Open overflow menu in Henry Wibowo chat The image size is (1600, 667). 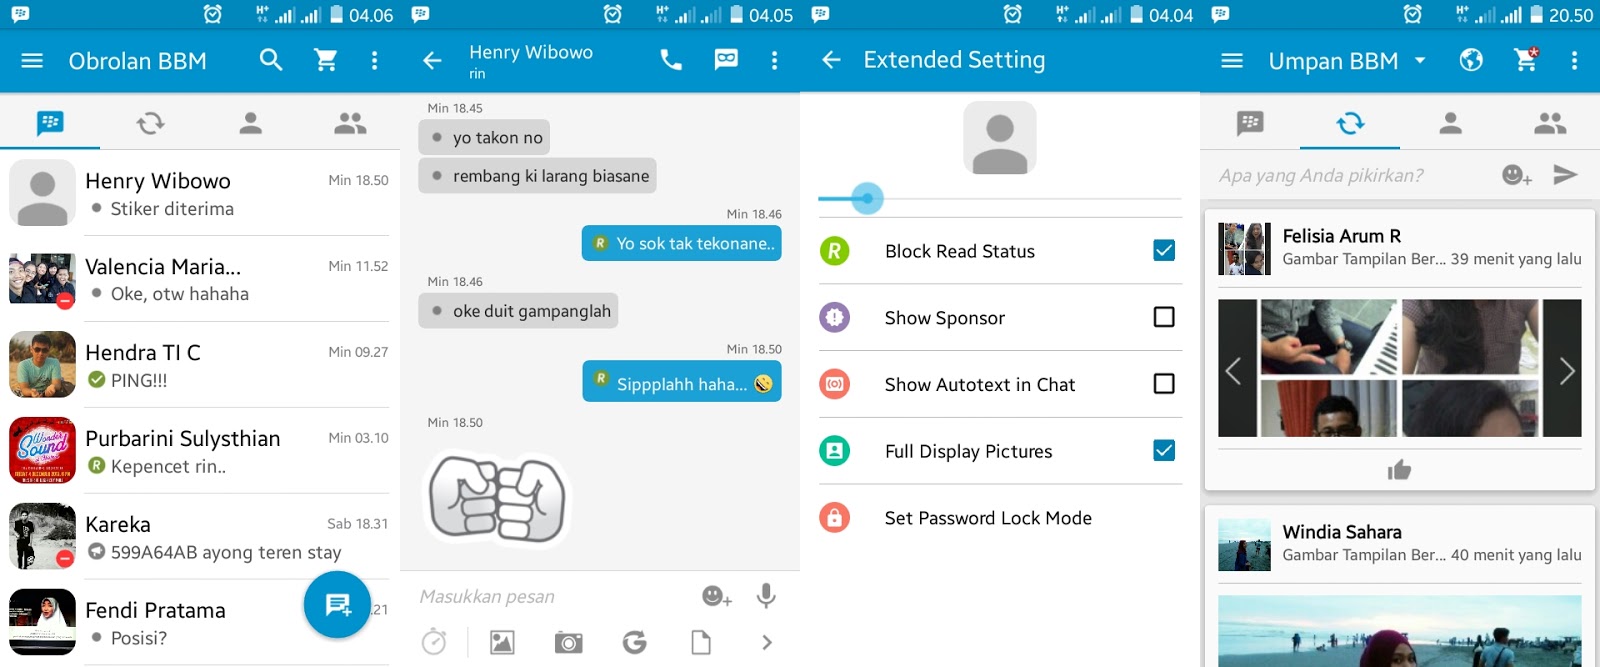click(774, 60)
